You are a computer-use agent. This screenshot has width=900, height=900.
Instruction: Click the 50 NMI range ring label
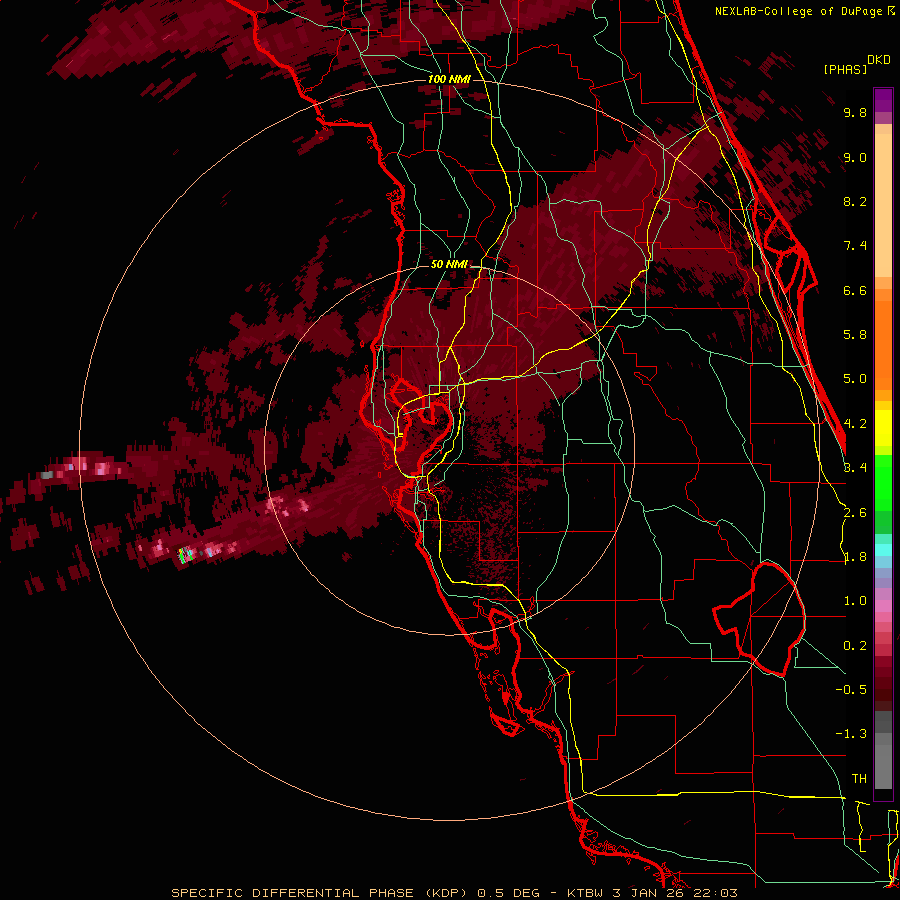[x=449, y=265]
